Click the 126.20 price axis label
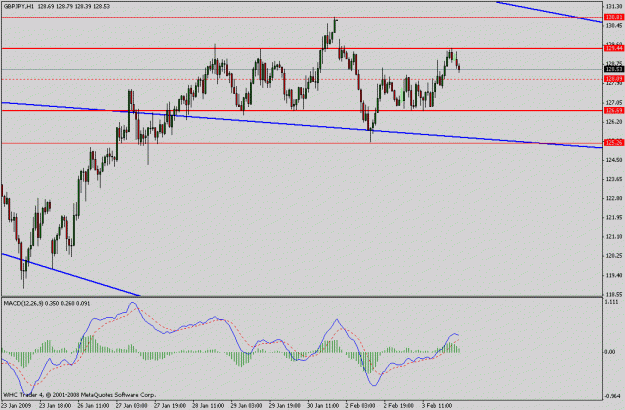The width and height of the screenshot is (625, 410). [x=615, y=122]
